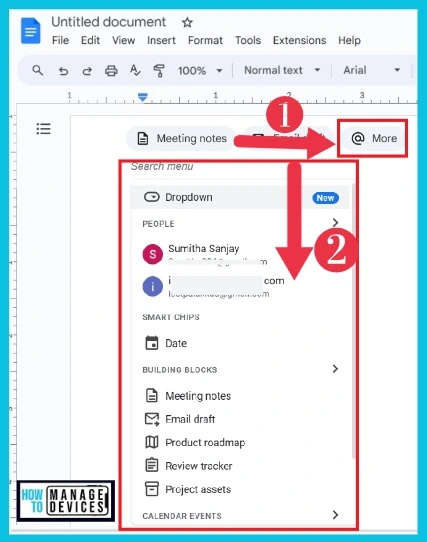Open the Insert menu
427x542 pixels.
coord(161,40)
